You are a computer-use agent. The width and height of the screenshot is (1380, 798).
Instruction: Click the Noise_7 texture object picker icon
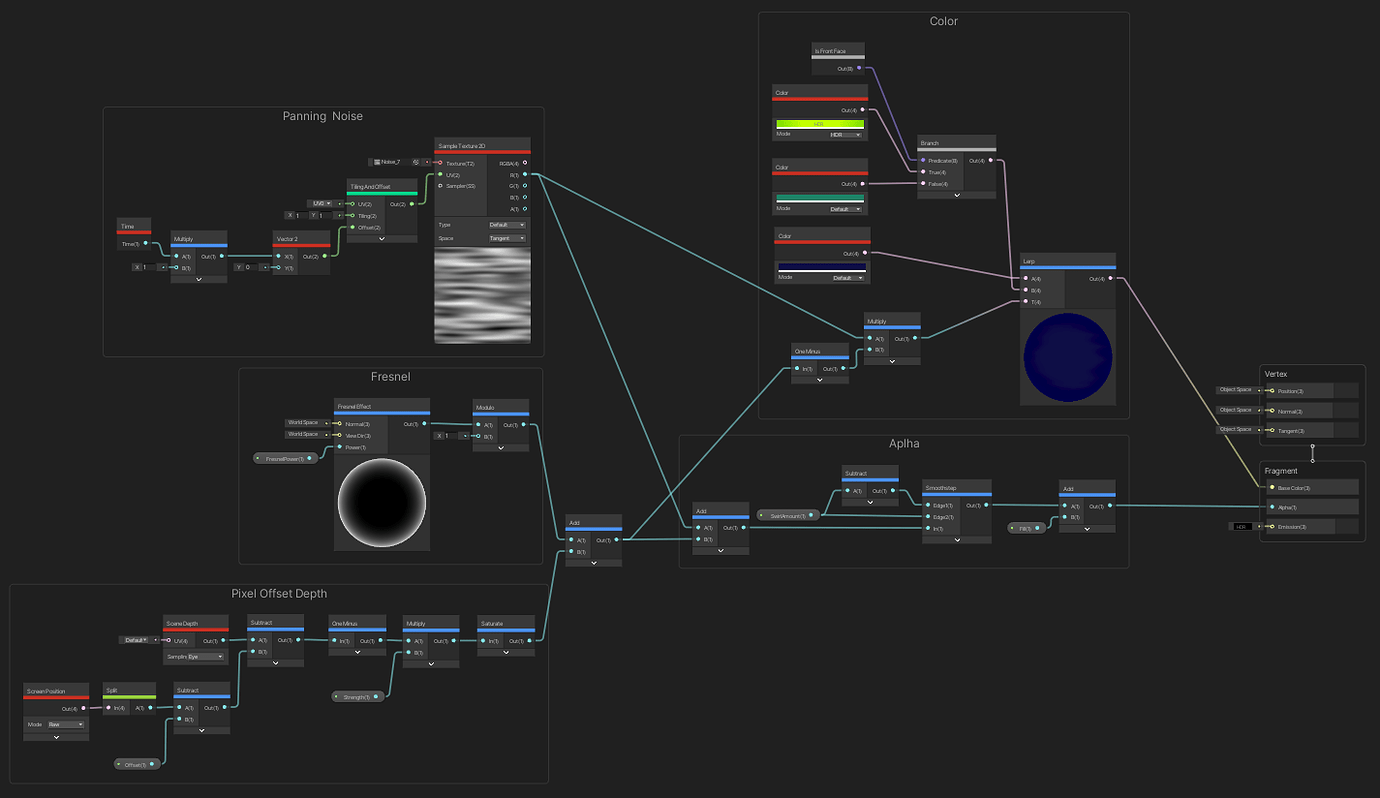pos(417,162)
